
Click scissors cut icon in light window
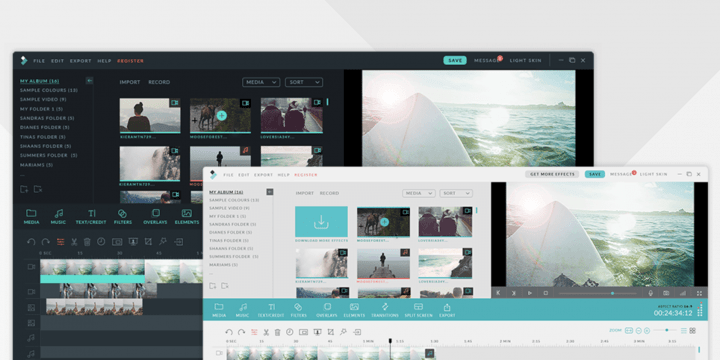(265, 332)
